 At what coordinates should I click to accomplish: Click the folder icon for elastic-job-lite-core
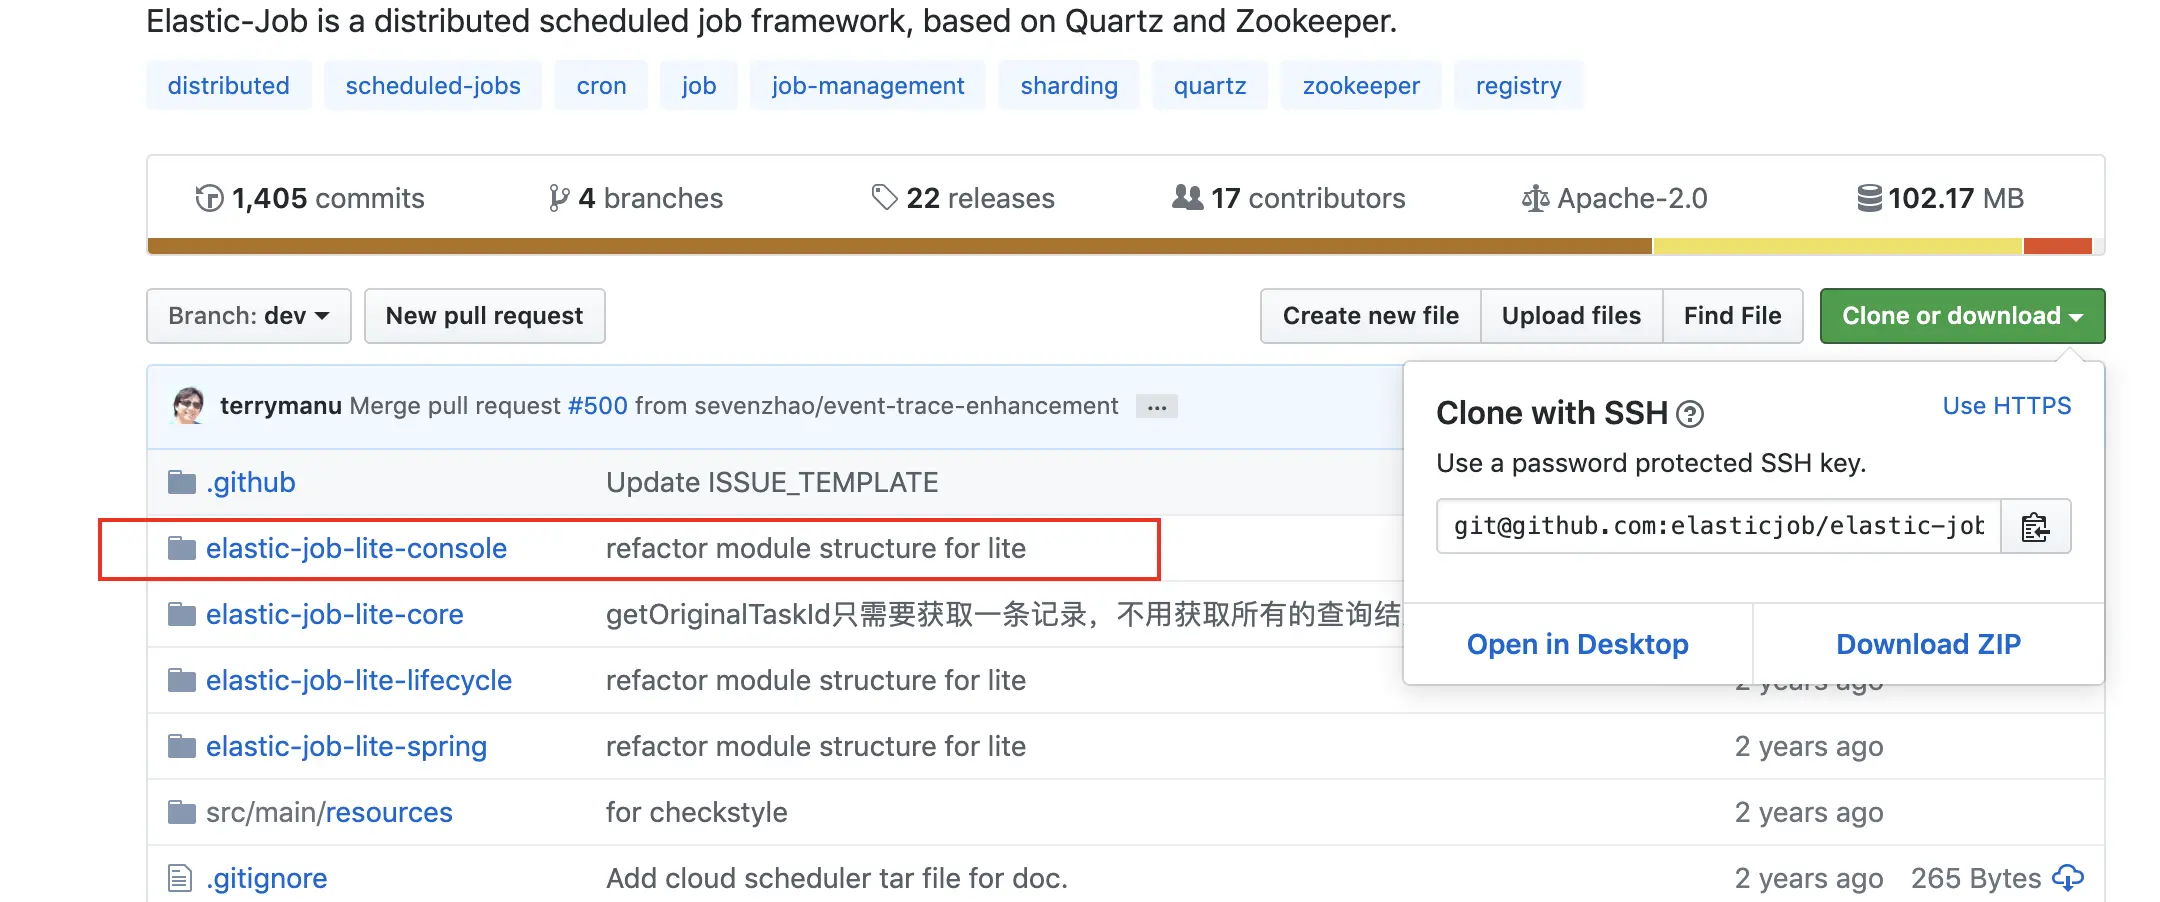(181, 614)
